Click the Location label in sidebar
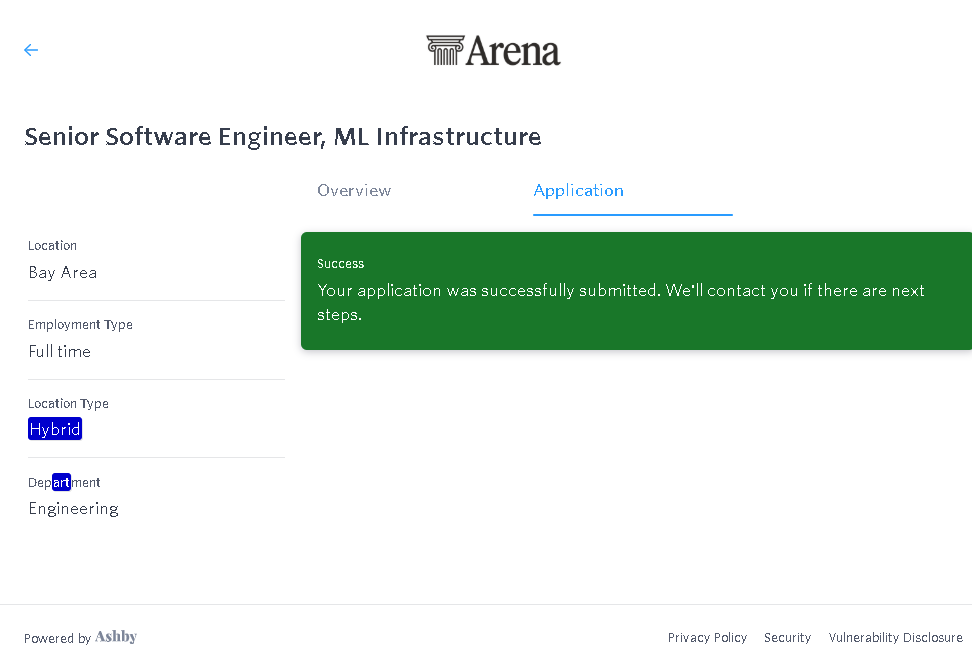 click(x=53, y=246)
